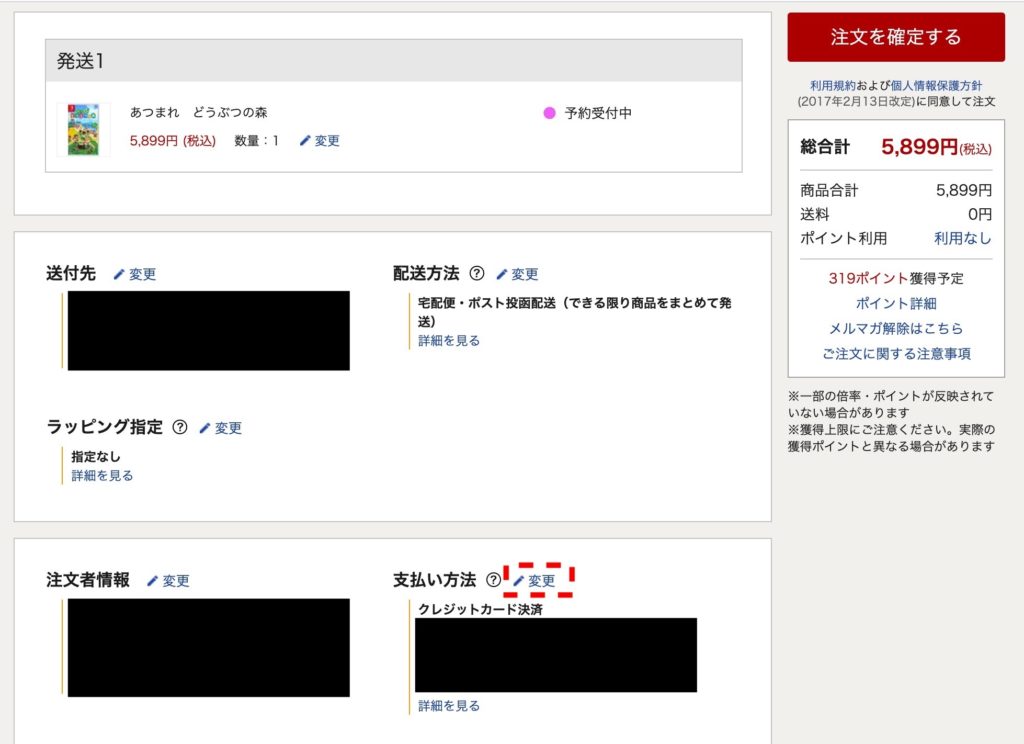Image resolution: width=1024 pixels, height=744 pixels.
Task: Click the pencil edit icon next to 注文者情報
Action: click(153, 581)
